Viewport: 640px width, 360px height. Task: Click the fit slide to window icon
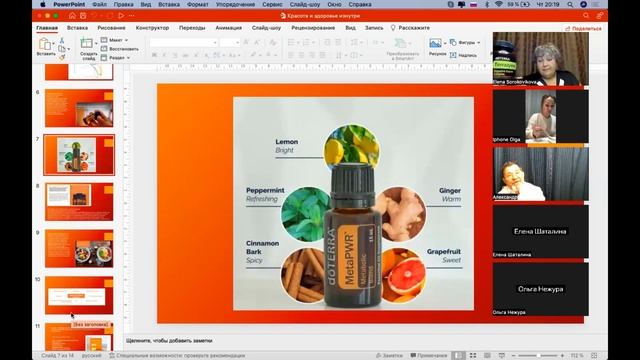[x=594, y=356]
